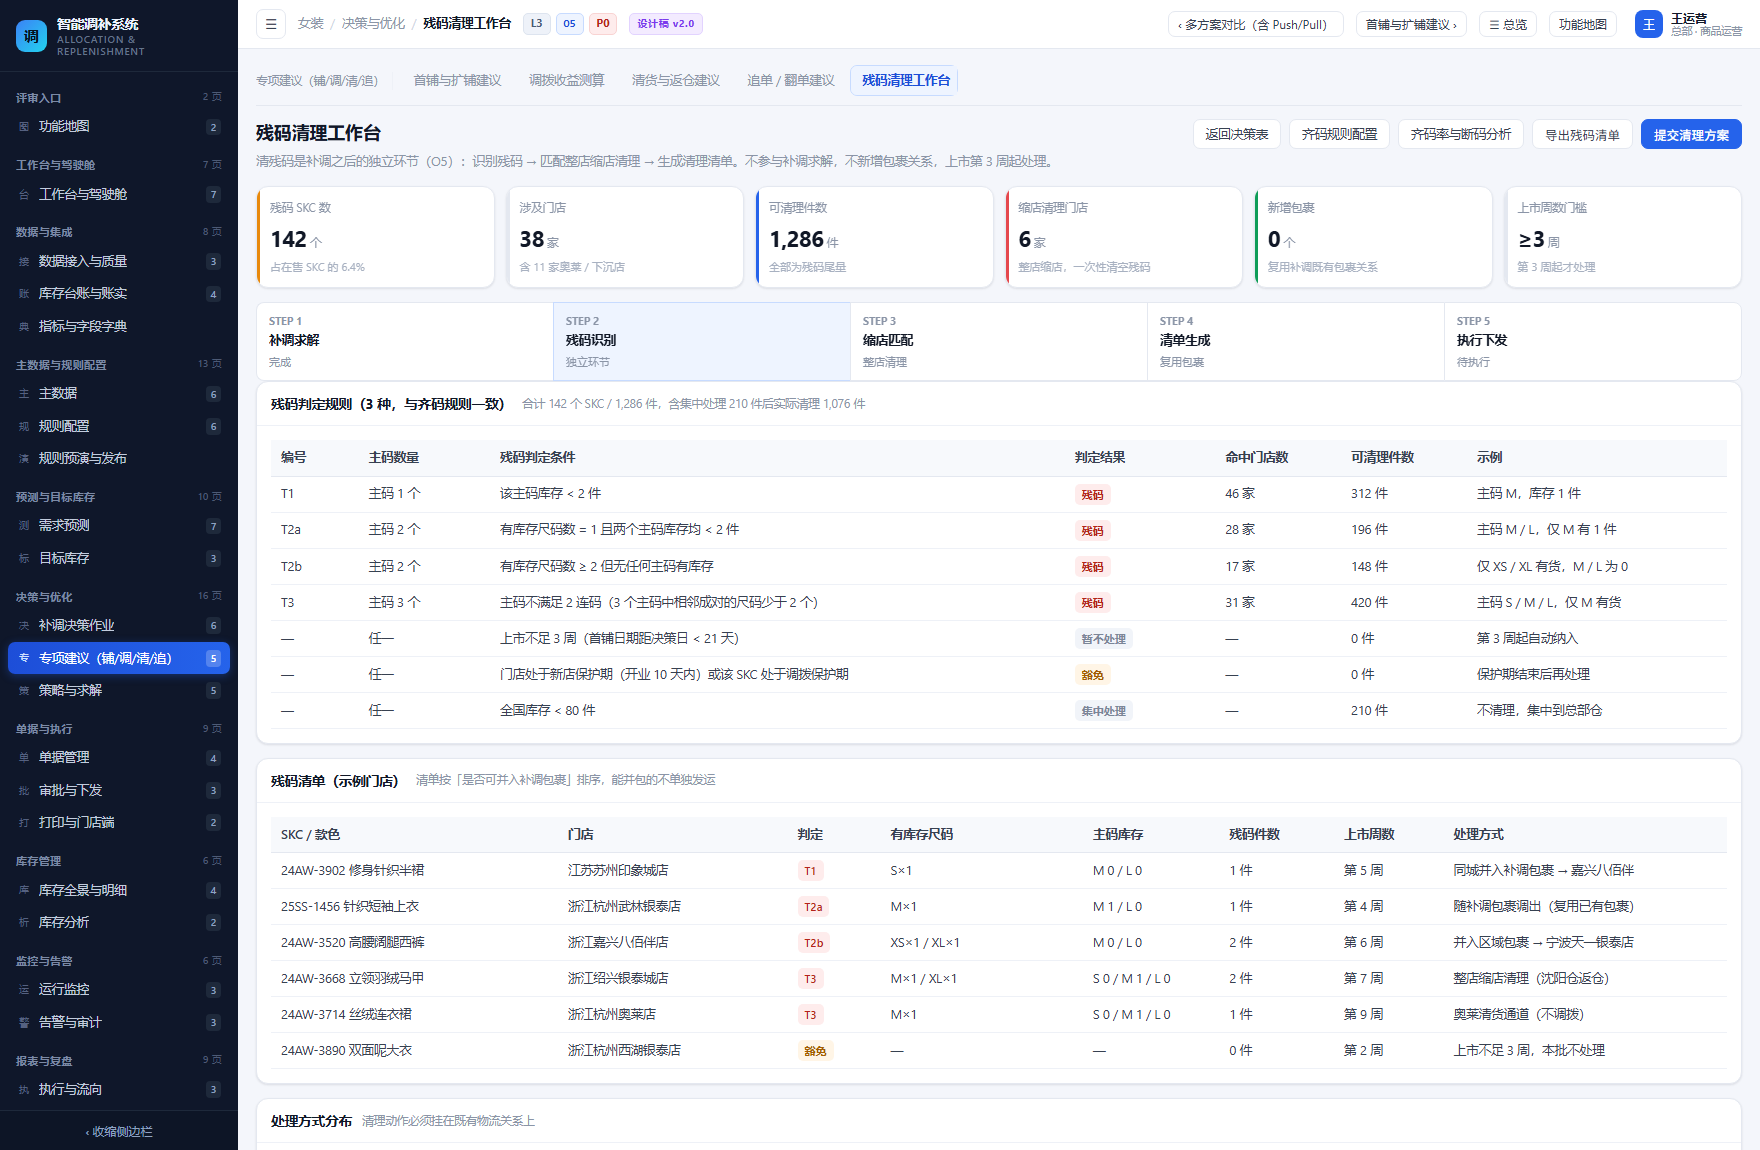1760x1150 pixels.
Task: Open 齐码率与断码分析 button
Action: point(1461,134)
